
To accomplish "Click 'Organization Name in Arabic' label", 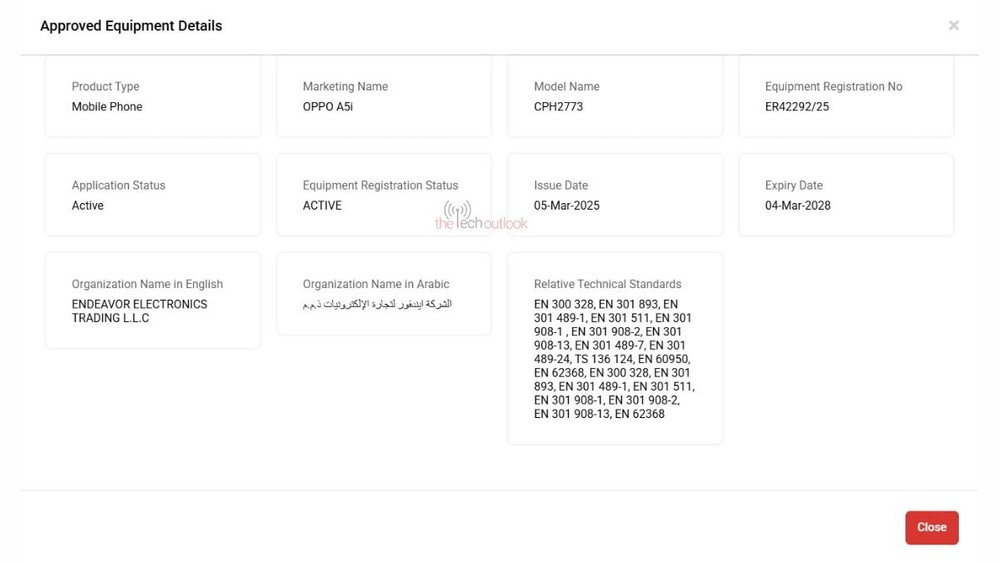I will click(376, 284).
